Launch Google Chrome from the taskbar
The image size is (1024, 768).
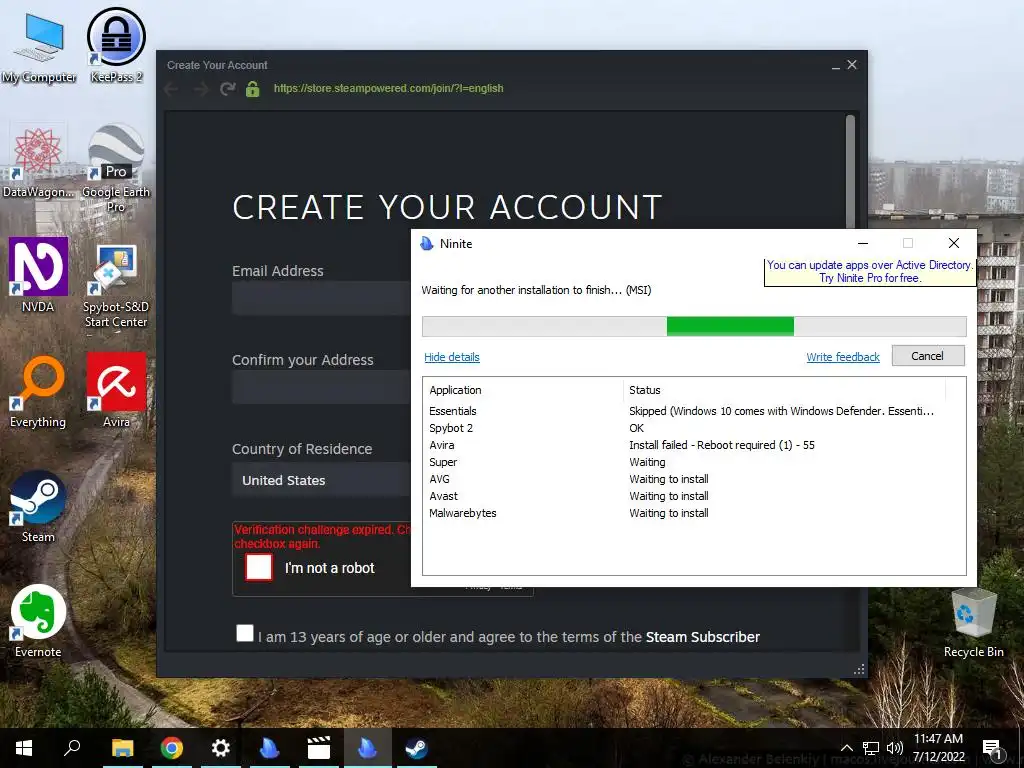(x=172, y=748)
